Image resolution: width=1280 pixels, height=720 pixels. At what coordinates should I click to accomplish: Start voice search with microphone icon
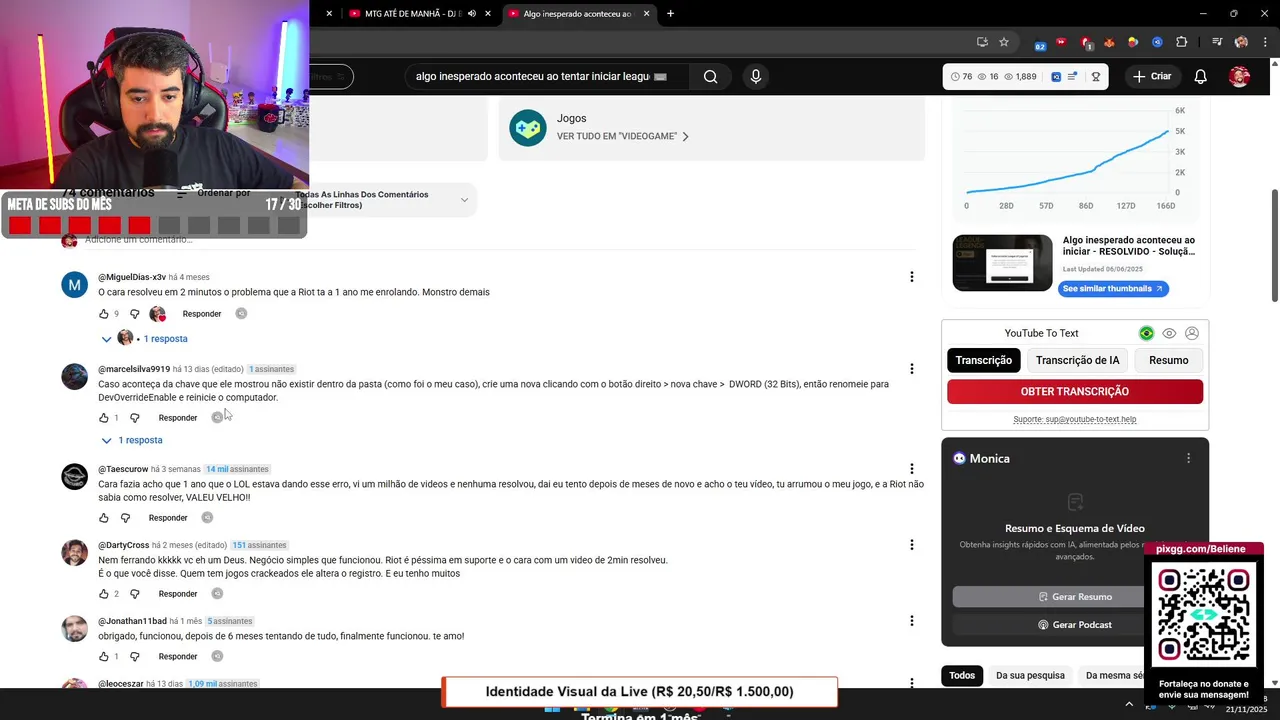(756, 77)
